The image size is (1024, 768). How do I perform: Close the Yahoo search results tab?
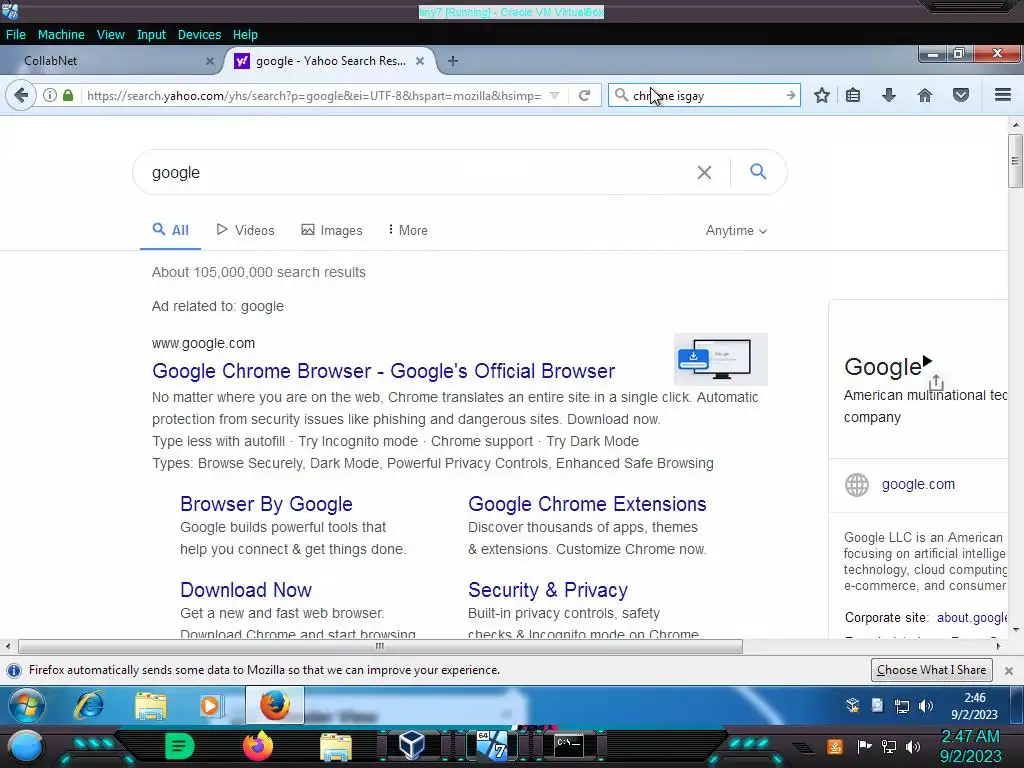(x=420, y=61)
